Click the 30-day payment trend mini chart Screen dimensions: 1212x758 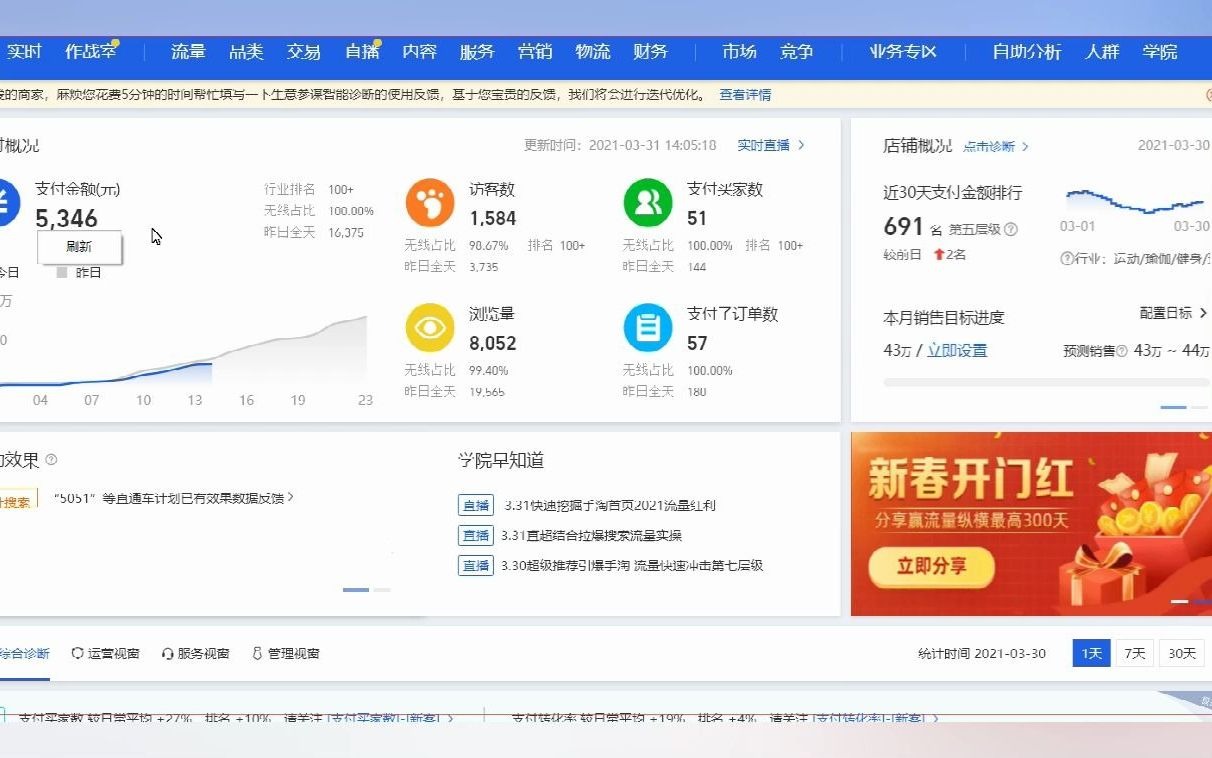point(1135,201)
